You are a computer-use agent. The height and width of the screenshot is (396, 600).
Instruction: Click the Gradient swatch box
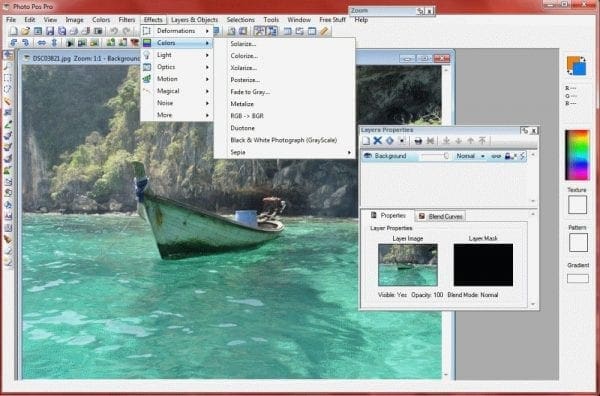coord(578,278)
